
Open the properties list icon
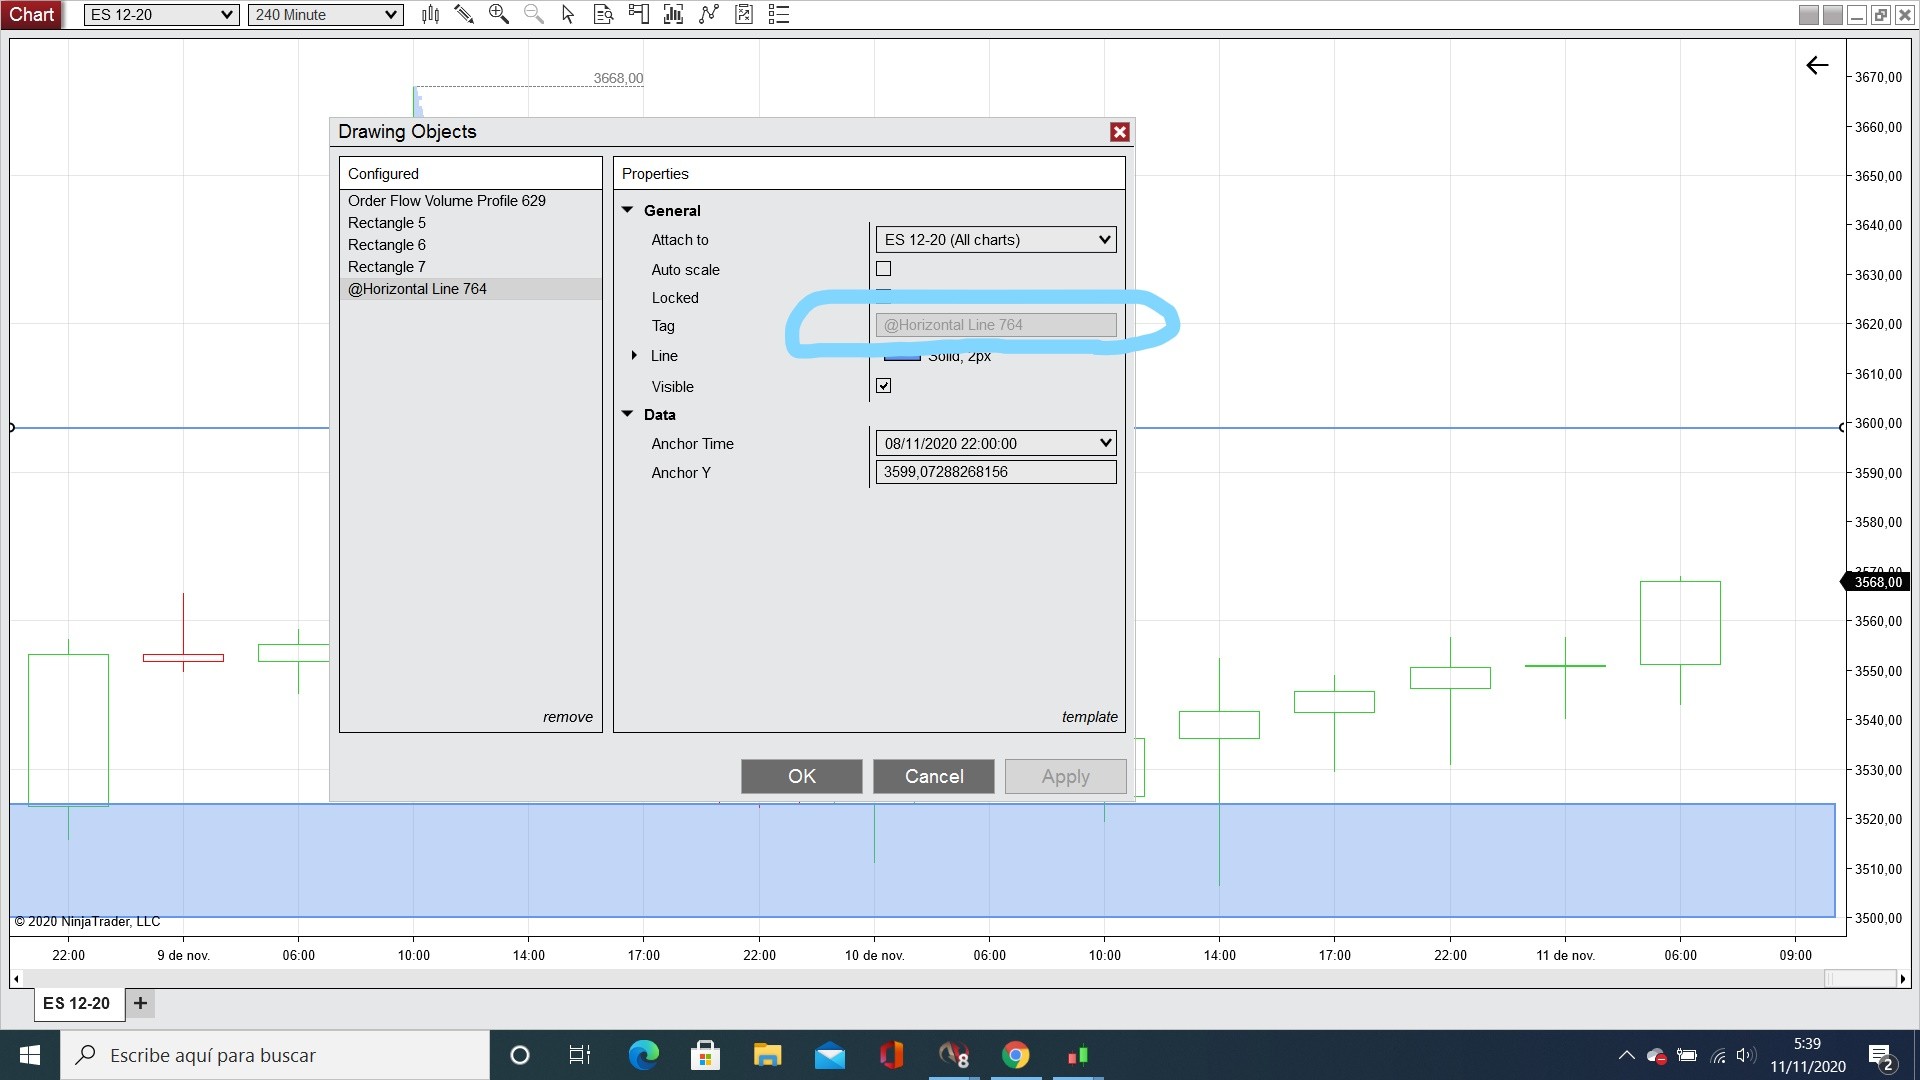[x=779, y=15]
